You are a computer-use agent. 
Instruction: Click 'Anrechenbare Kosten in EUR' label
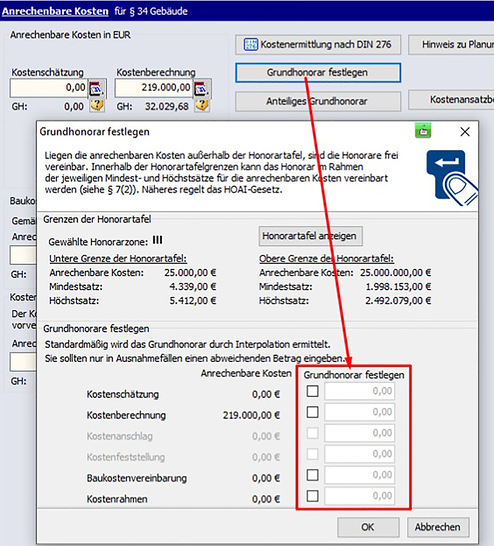pyautogui.click(x=70, y=35)
